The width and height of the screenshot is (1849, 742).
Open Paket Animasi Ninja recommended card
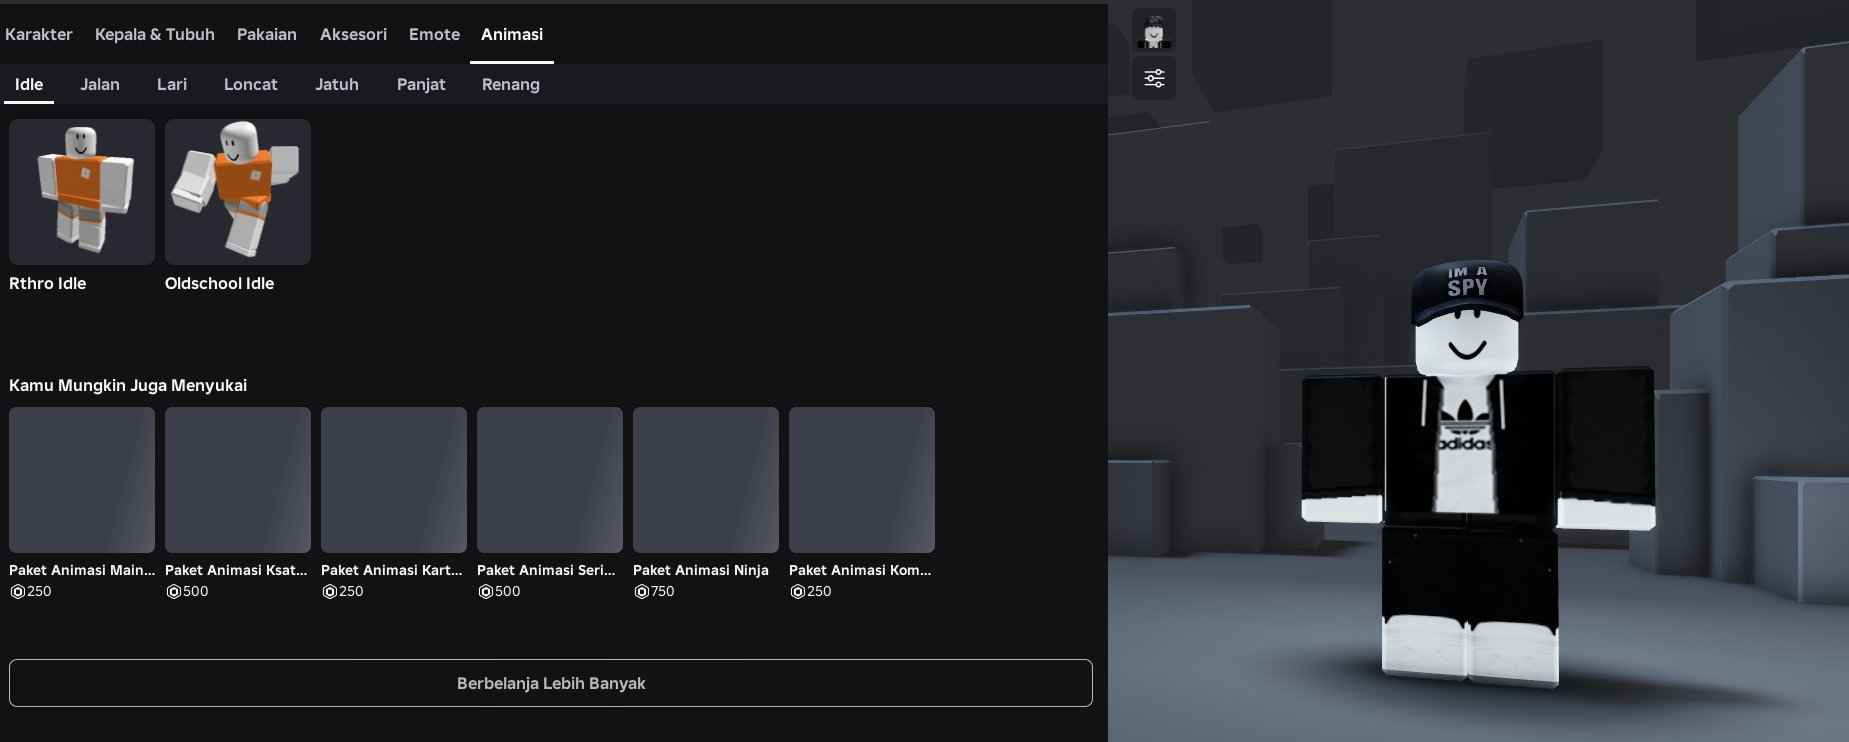click(706, 480)
